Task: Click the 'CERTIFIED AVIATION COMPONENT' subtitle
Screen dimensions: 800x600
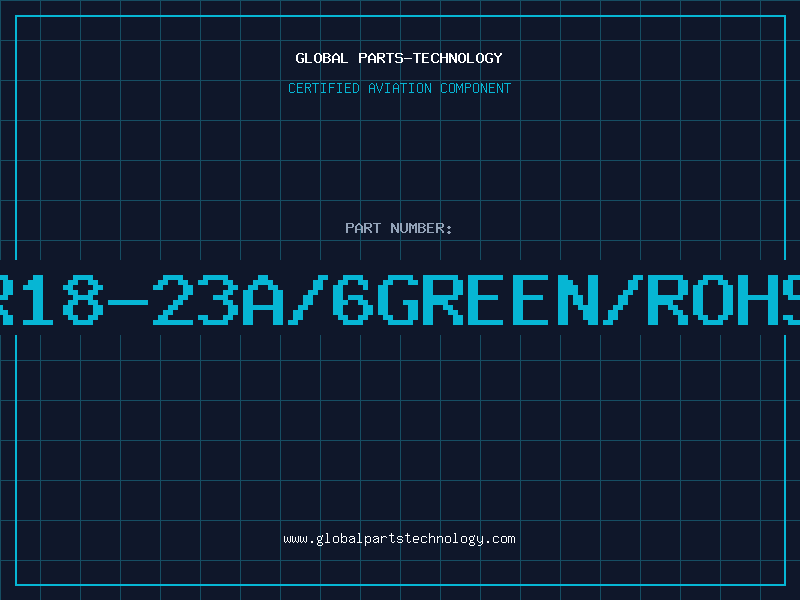Action: point(399,88)
